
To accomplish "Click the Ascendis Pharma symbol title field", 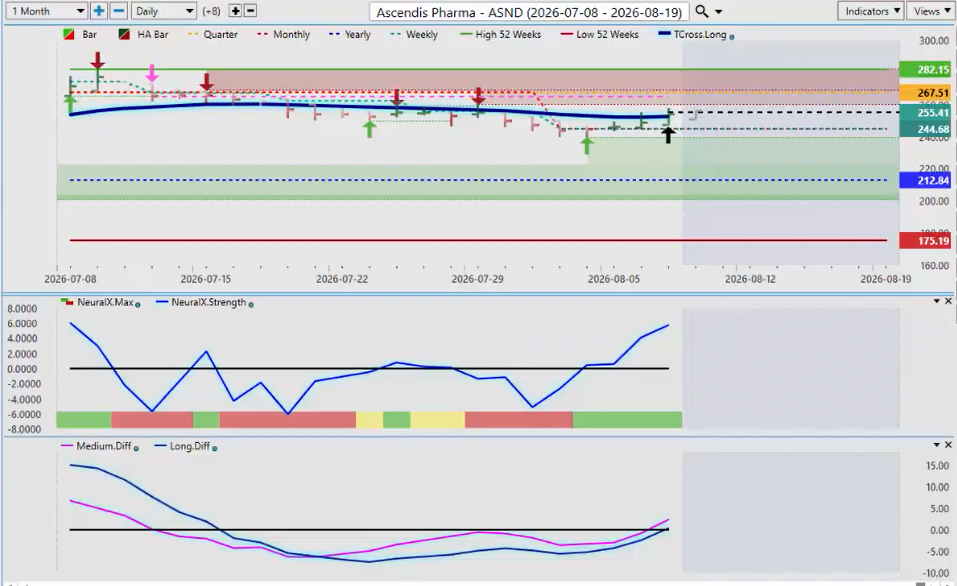I will (x=529, y=12).
